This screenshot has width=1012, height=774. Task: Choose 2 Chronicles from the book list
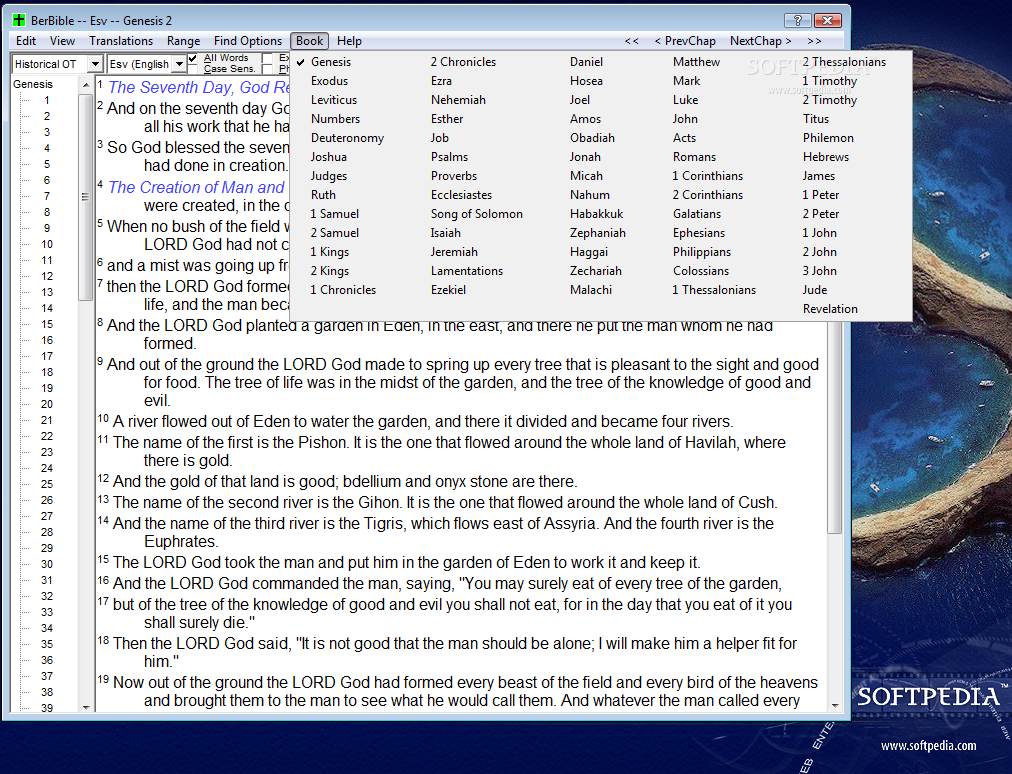point(463,62)
